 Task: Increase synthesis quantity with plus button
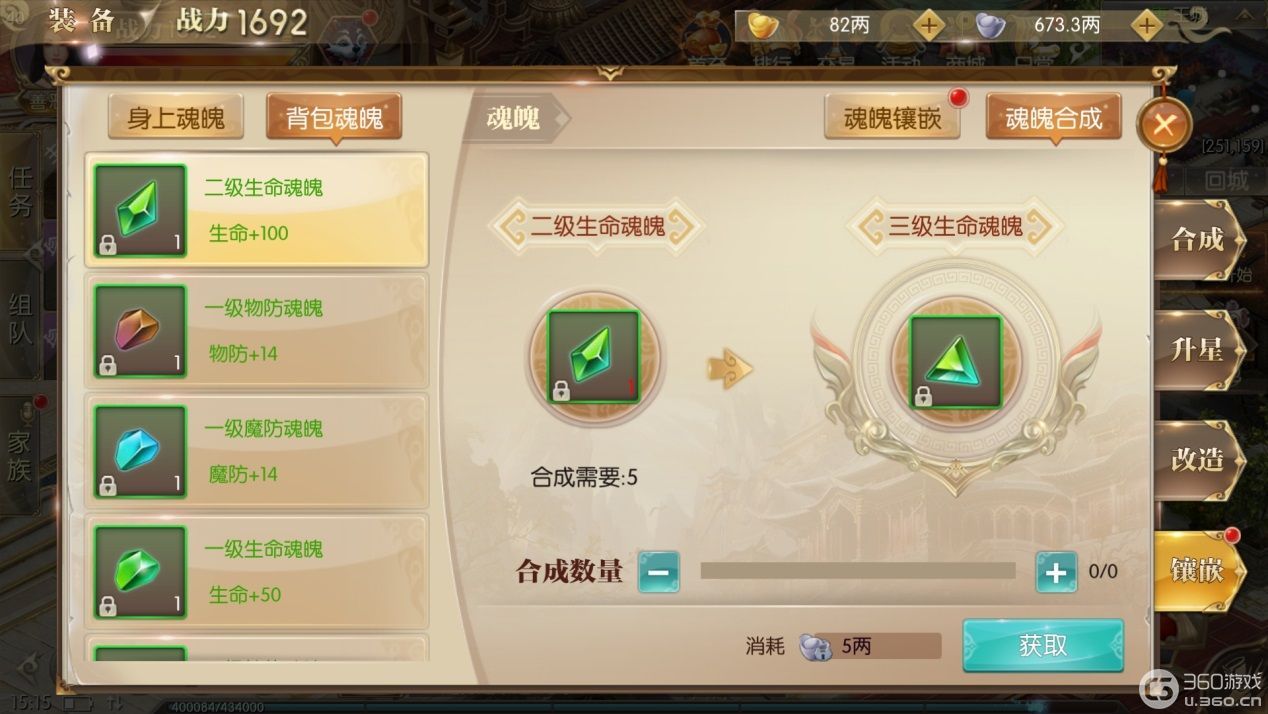click(x=1056, y=573)
